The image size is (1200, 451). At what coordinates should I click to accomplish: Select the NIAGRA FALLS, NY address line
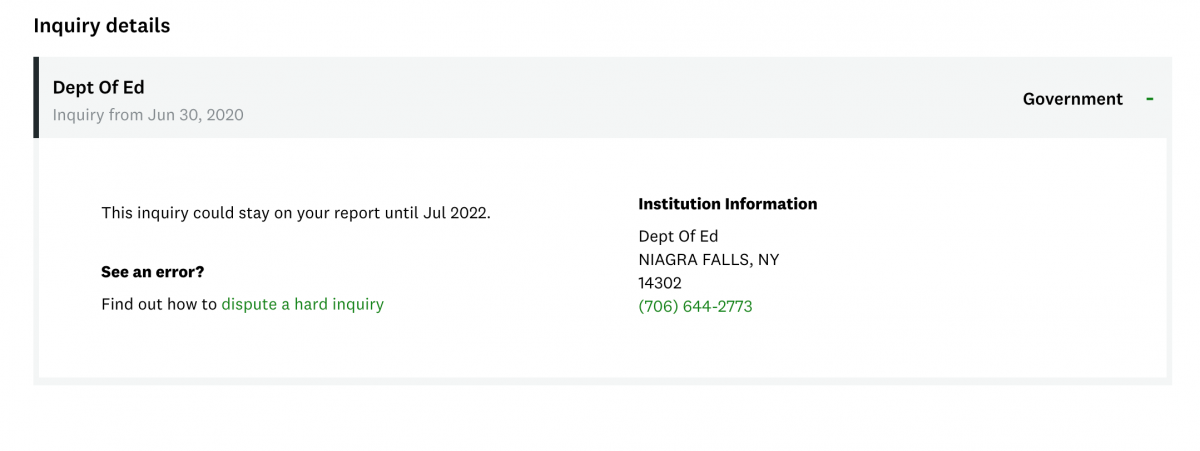tap(709, 259)
